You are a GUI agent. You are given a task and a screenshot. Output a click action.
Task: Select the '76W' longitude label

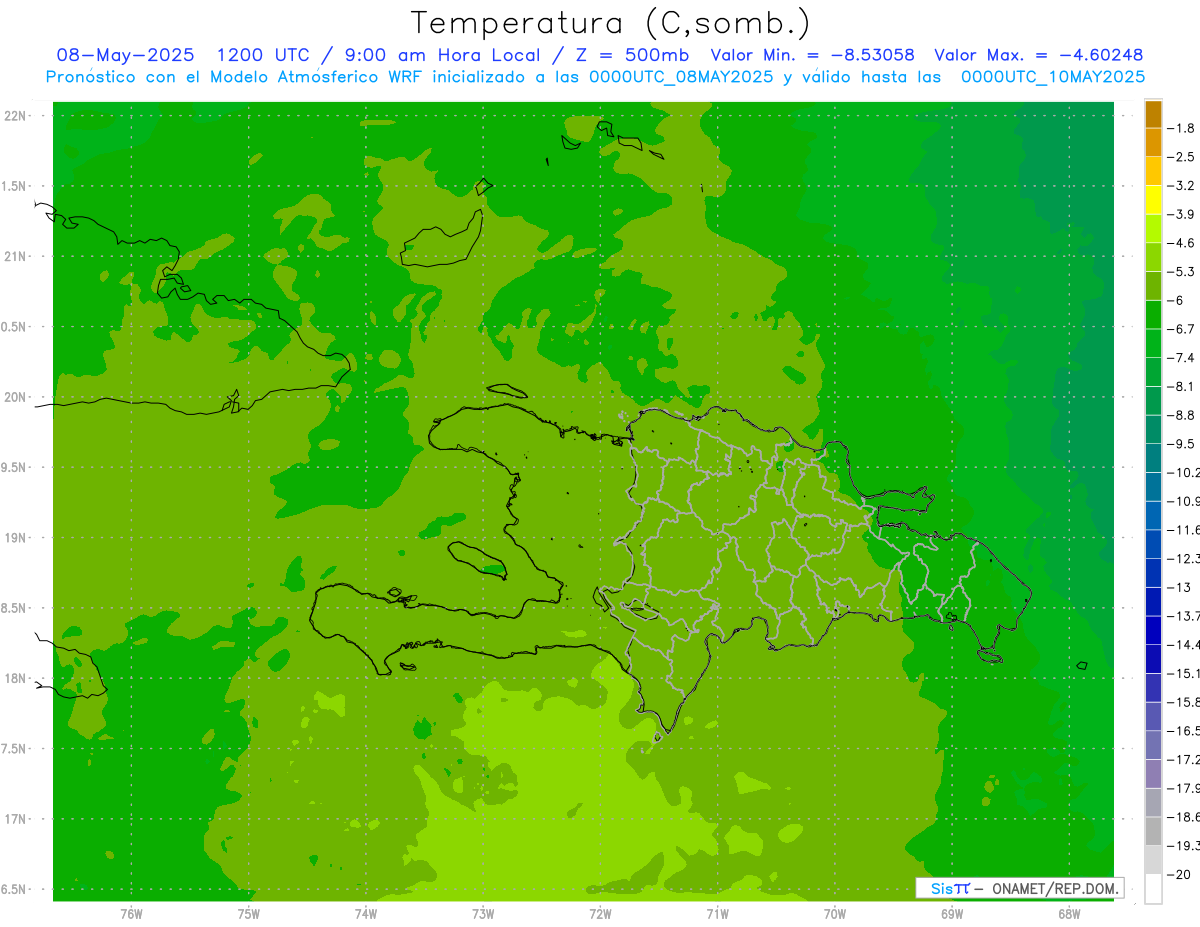tap(131, 913)
